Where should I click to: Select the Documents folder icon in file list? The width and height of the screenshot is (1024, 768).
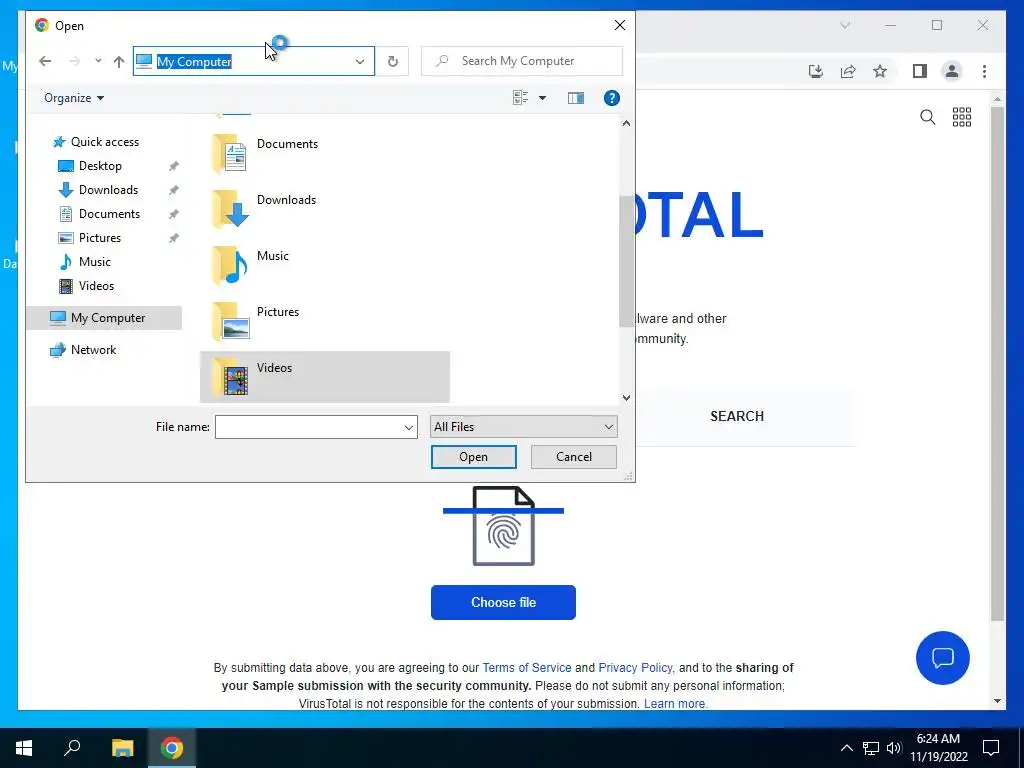point(230,154)
